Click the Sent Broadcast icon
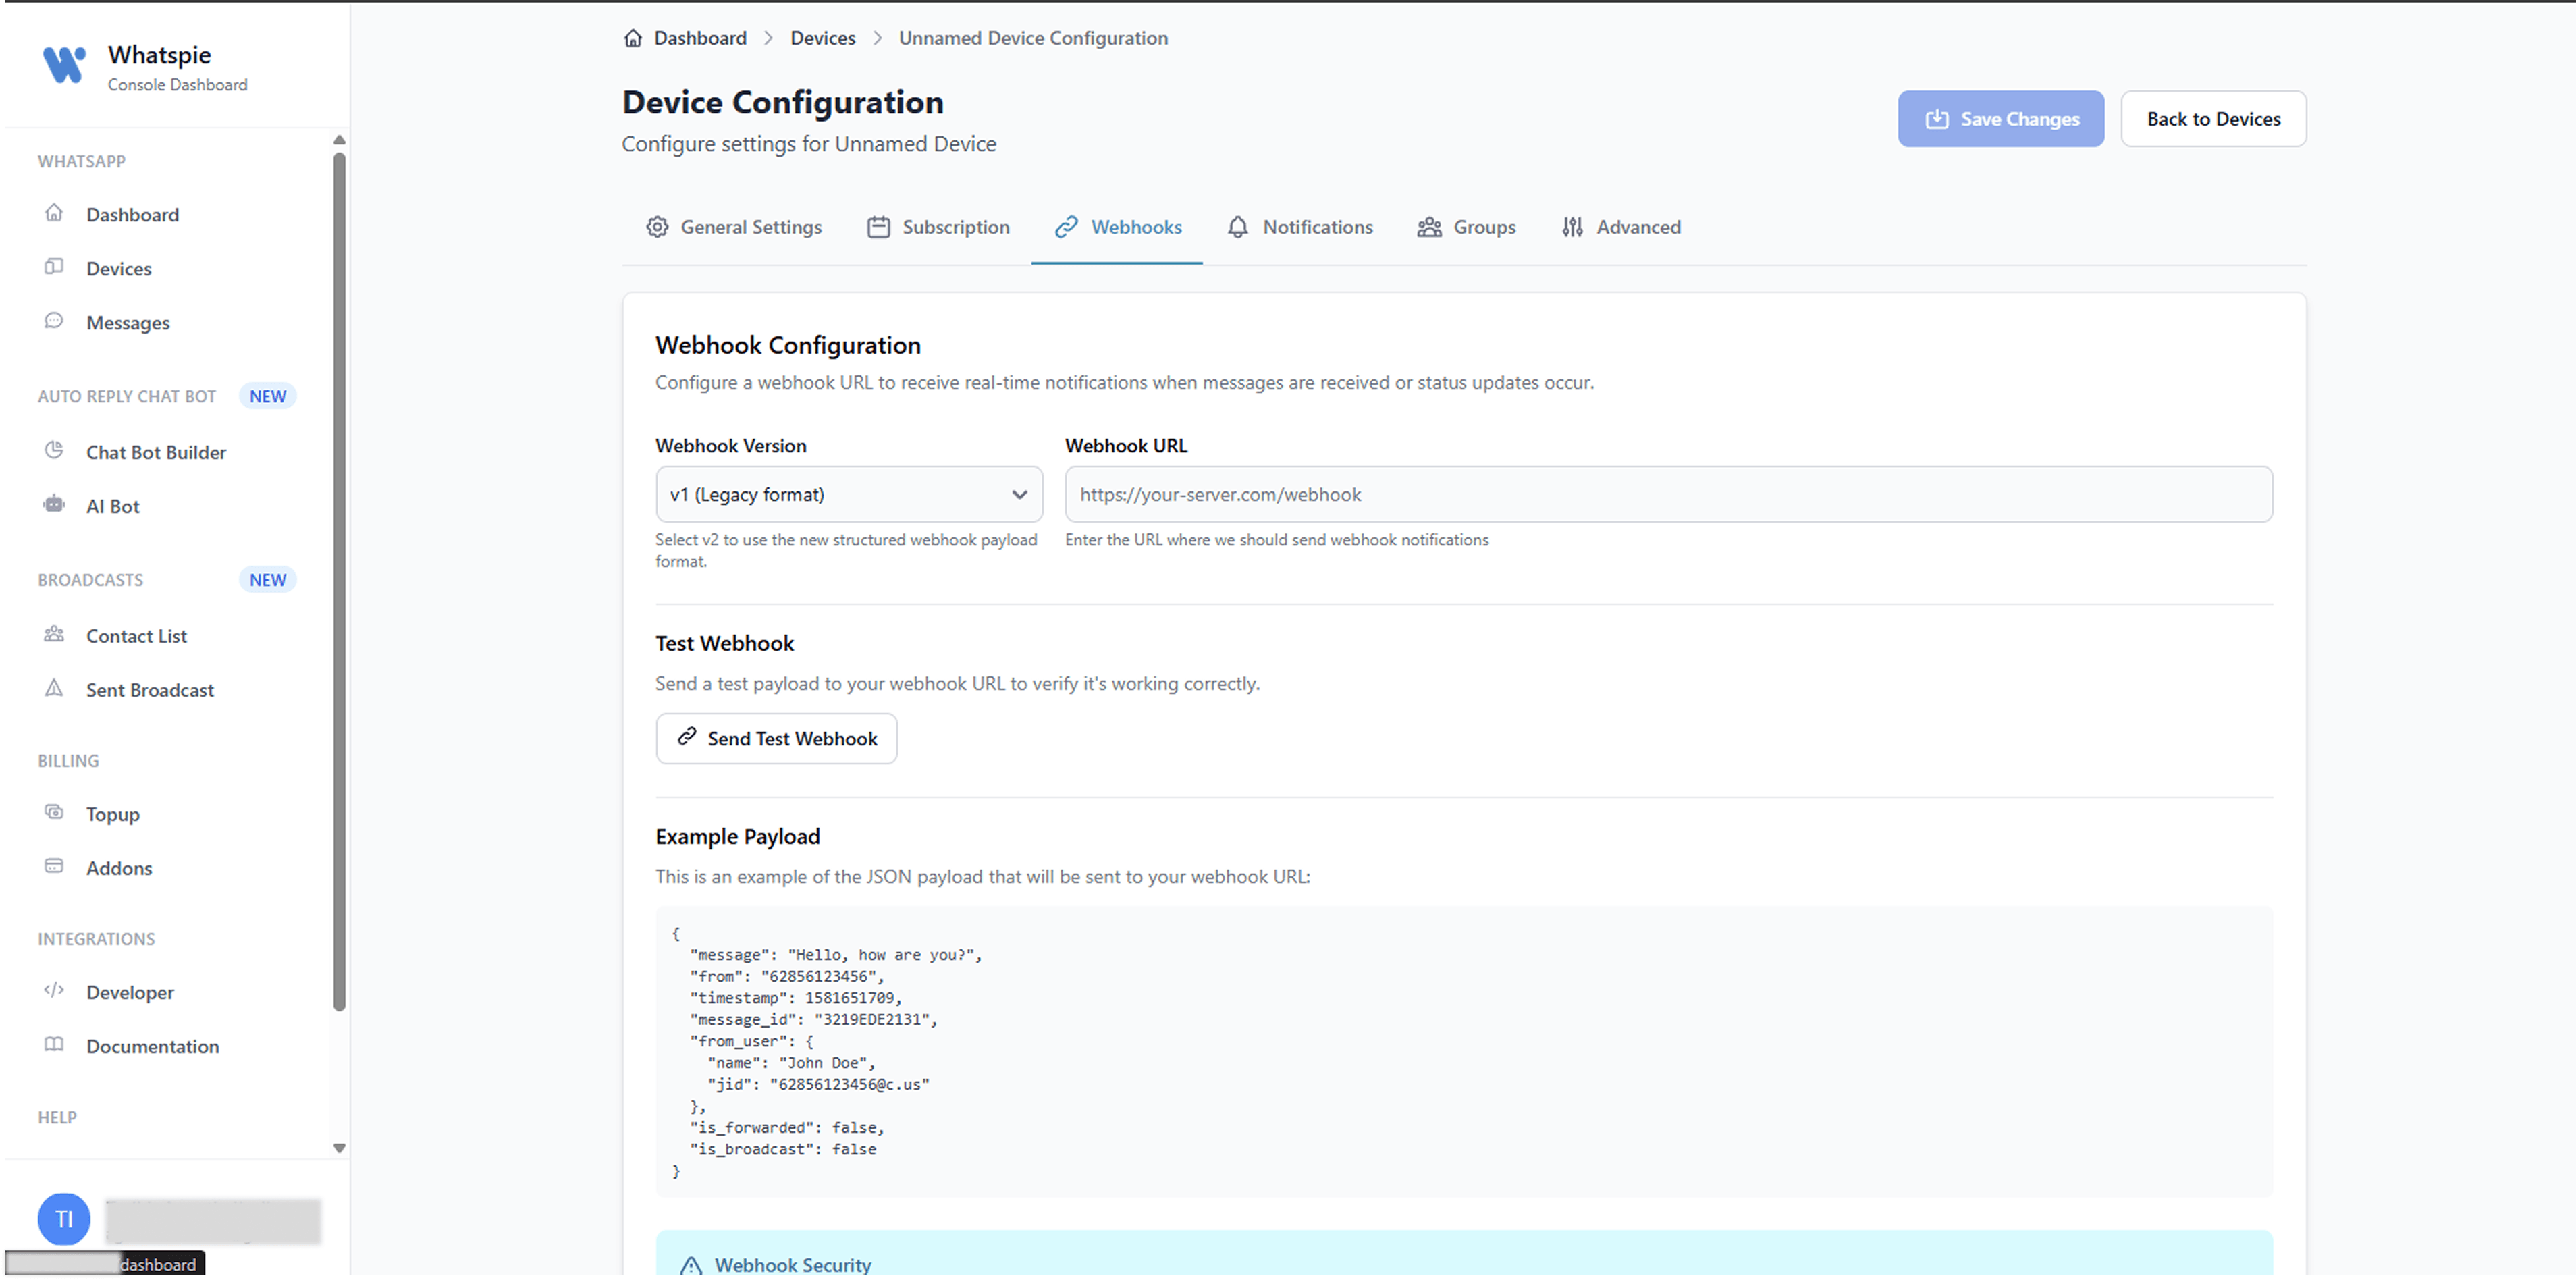Viewport: 2576px width, 1280px height. [x=54, y=689]
